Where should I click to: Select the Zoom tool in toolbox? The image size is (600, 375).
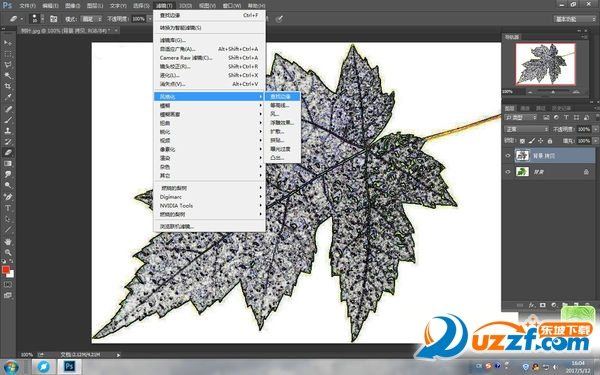pos(8,253)
